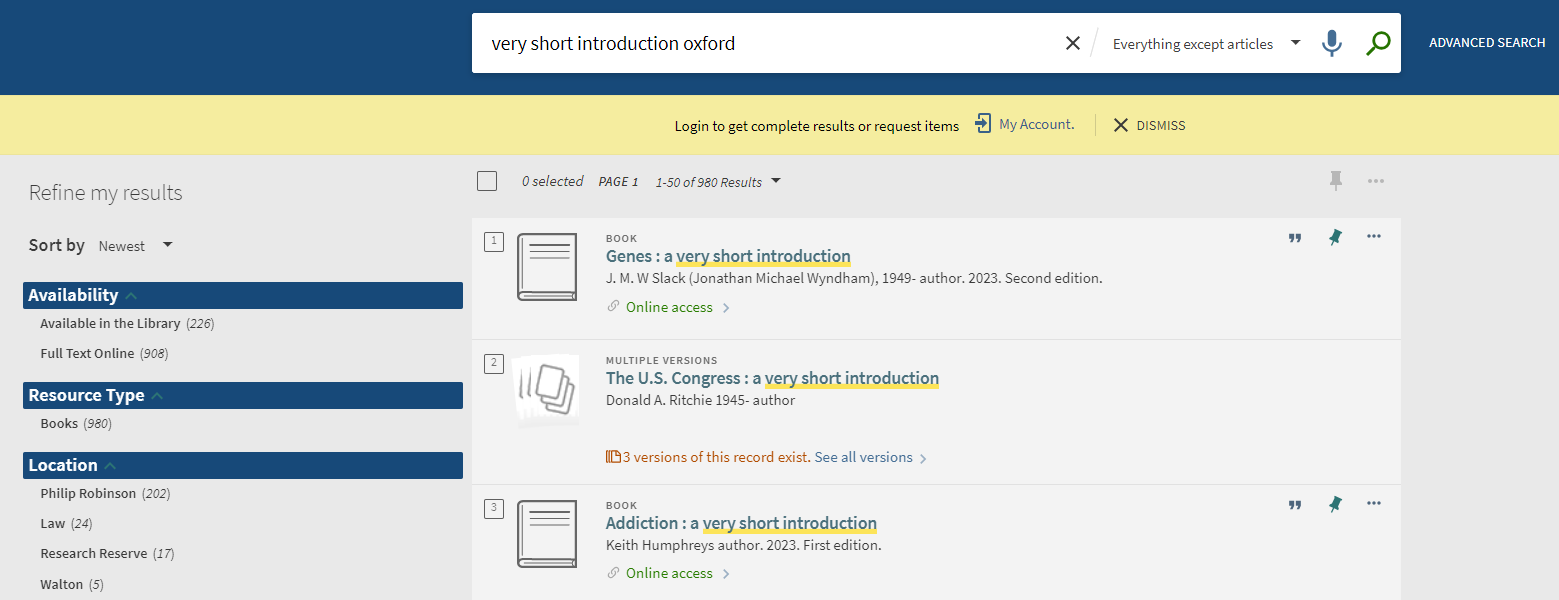Open the 1-50 of 980 Results dropdown
Screen dimensions: 1559x600
[x=718, y=181]
